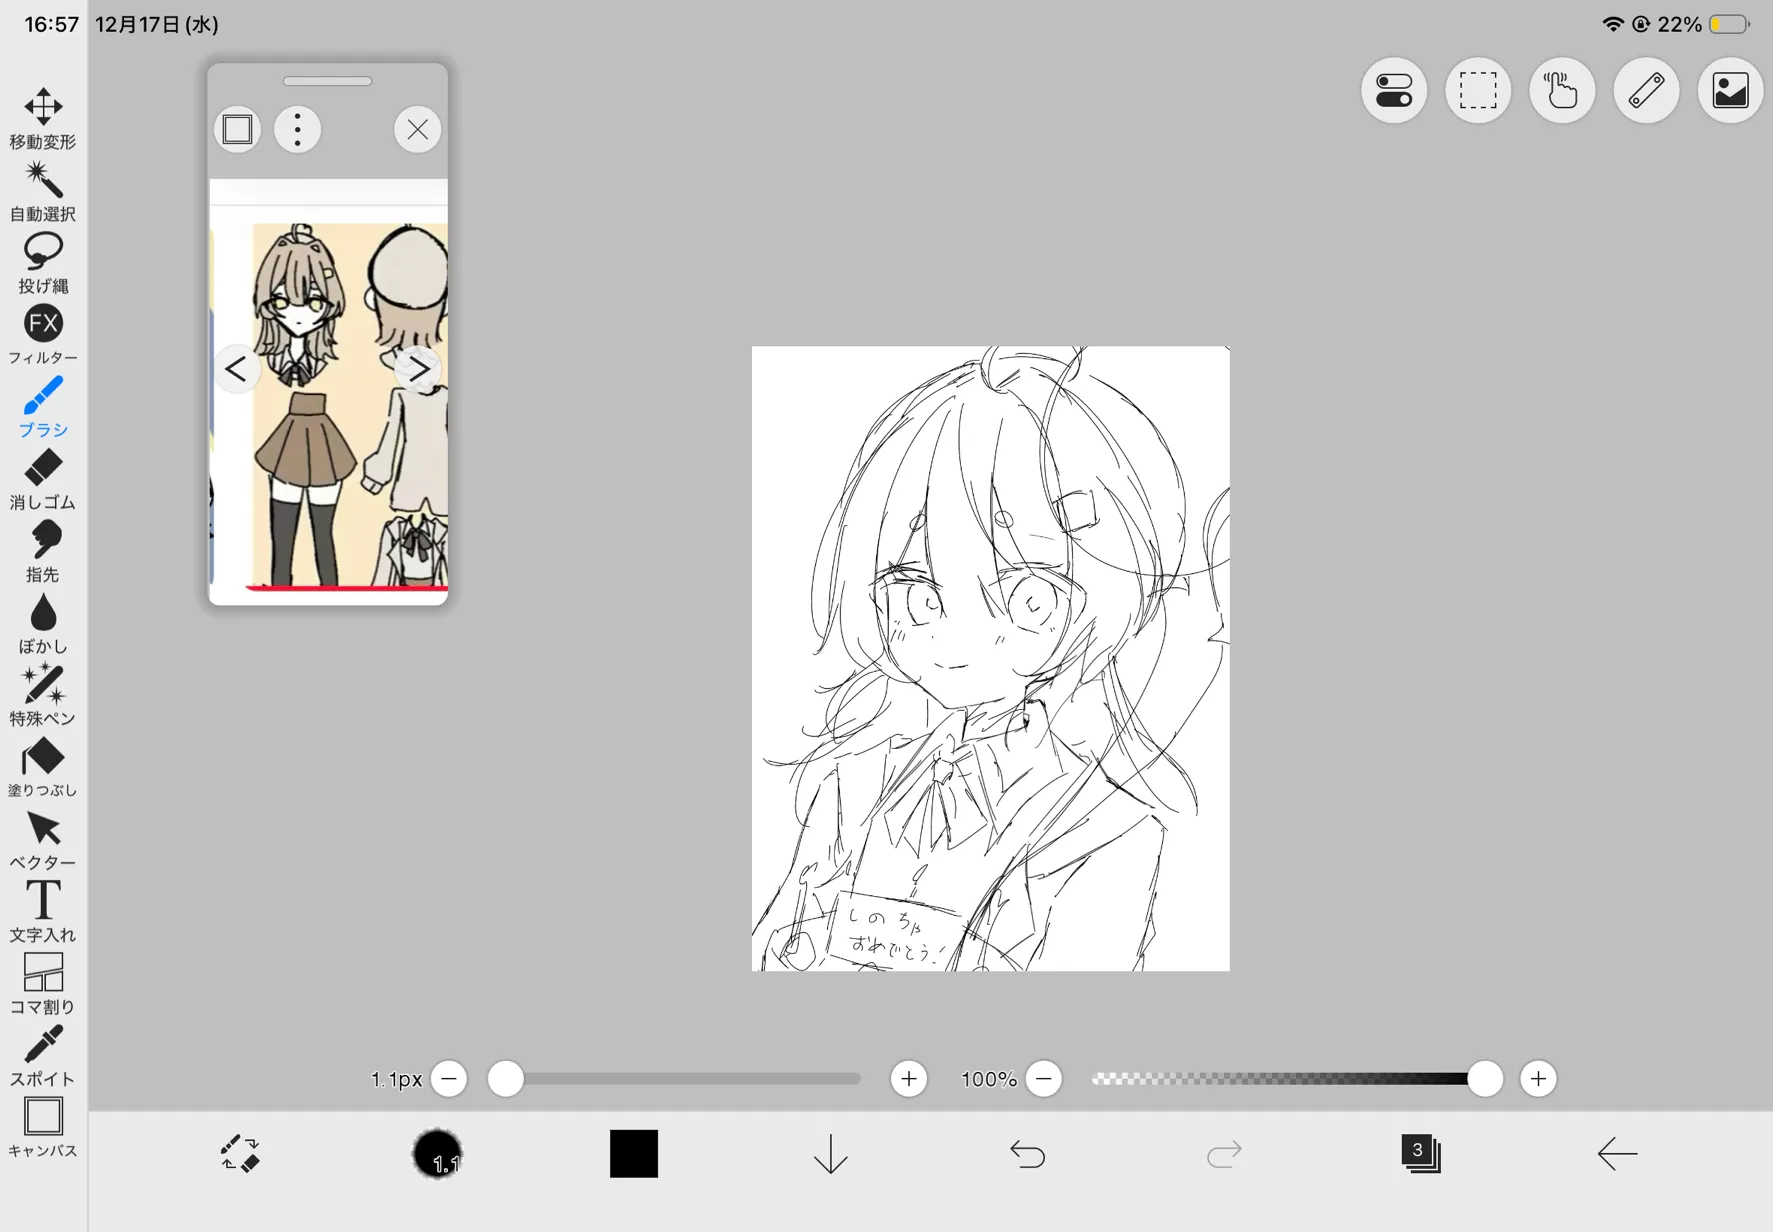The width and height of the screenshot is (1773, 1232).
Task: Select the Text (文字入れ) tool
Action: click(43, 912)
